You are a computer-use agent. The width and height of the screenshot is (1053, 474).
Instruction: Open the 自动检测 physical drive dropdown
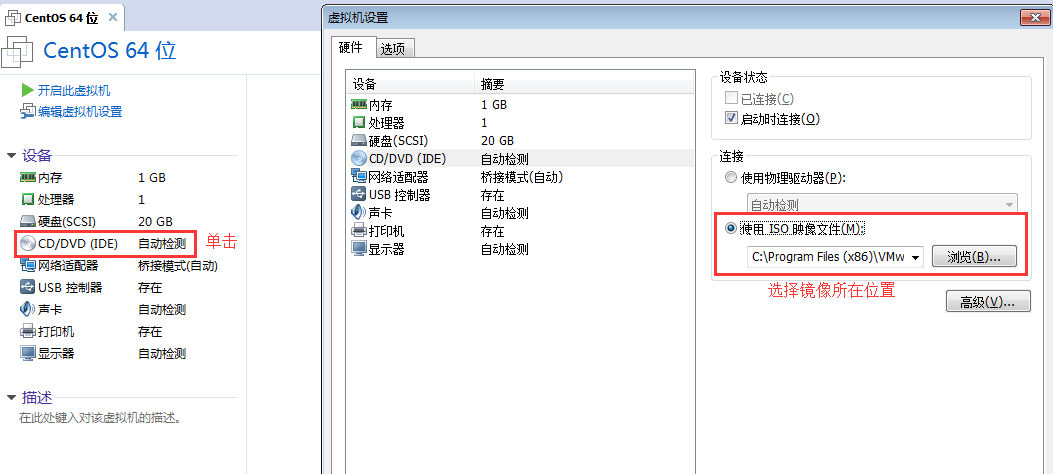pos(882,205)
